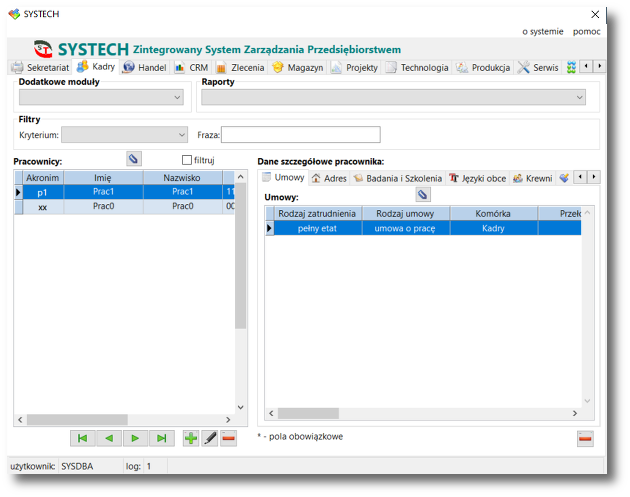Add a new employee with plus icon
This screenshot has height=497, width=630.
pyautogui.click(x=191, y=438)
